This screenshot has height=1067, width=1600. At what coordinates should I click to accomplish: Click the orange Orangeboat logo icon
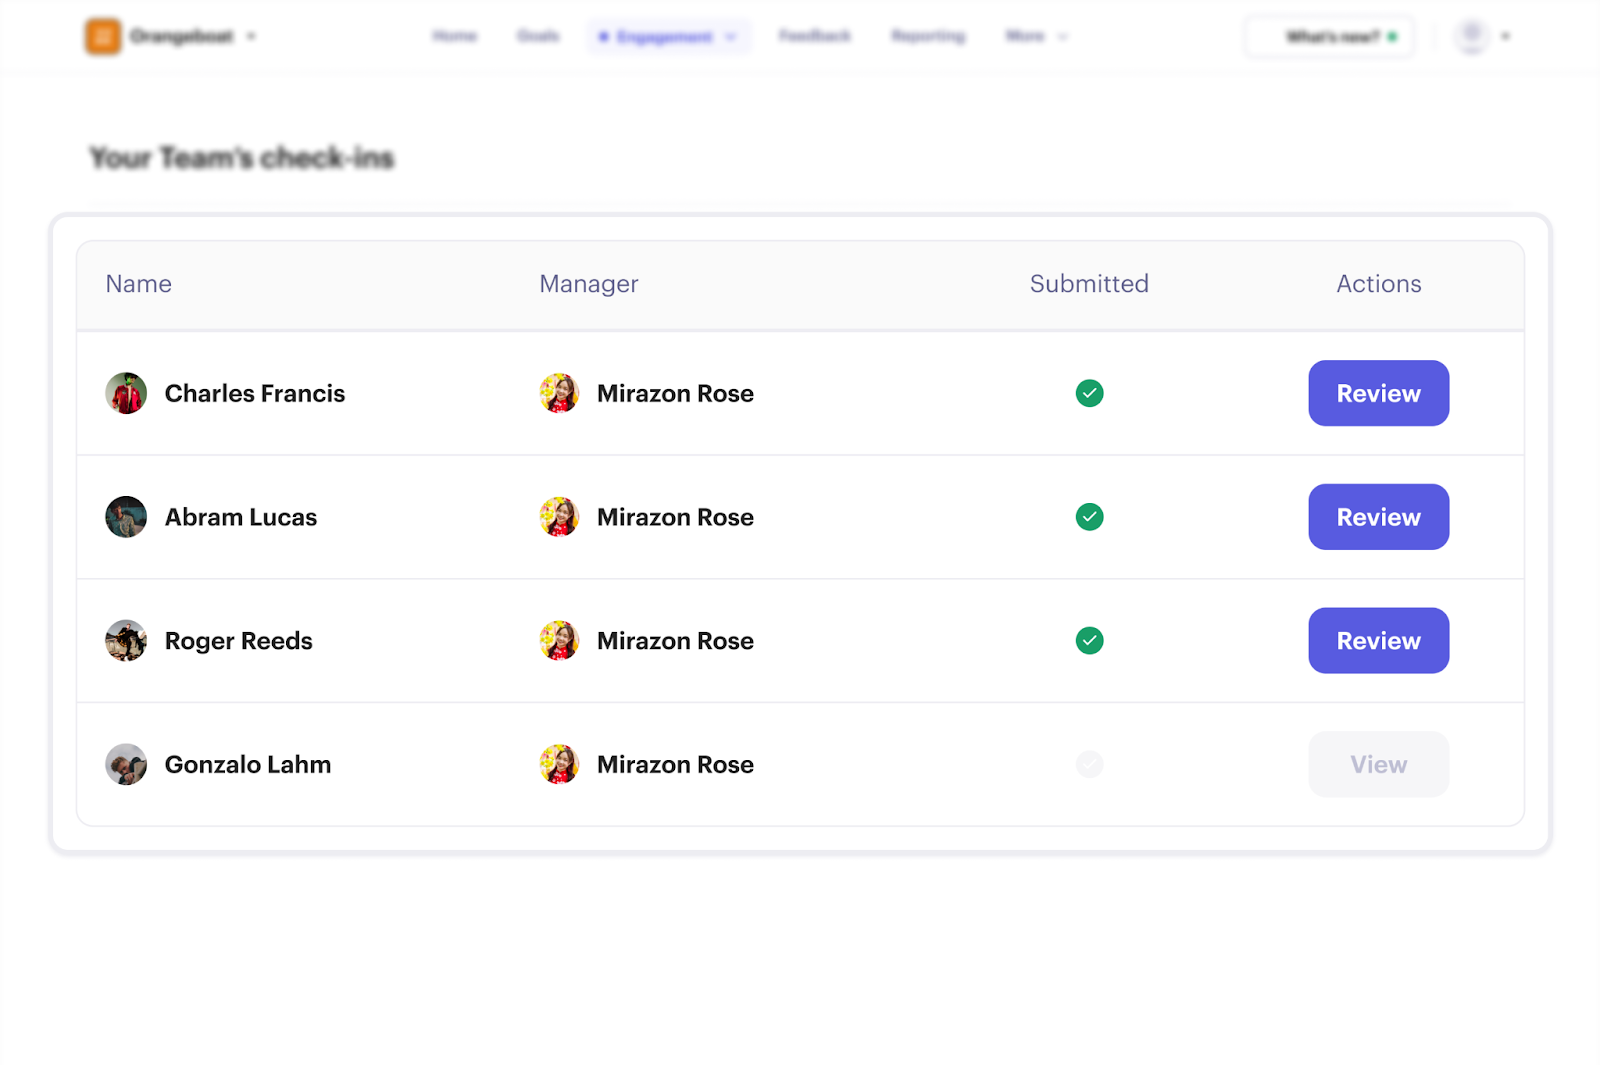103,36
